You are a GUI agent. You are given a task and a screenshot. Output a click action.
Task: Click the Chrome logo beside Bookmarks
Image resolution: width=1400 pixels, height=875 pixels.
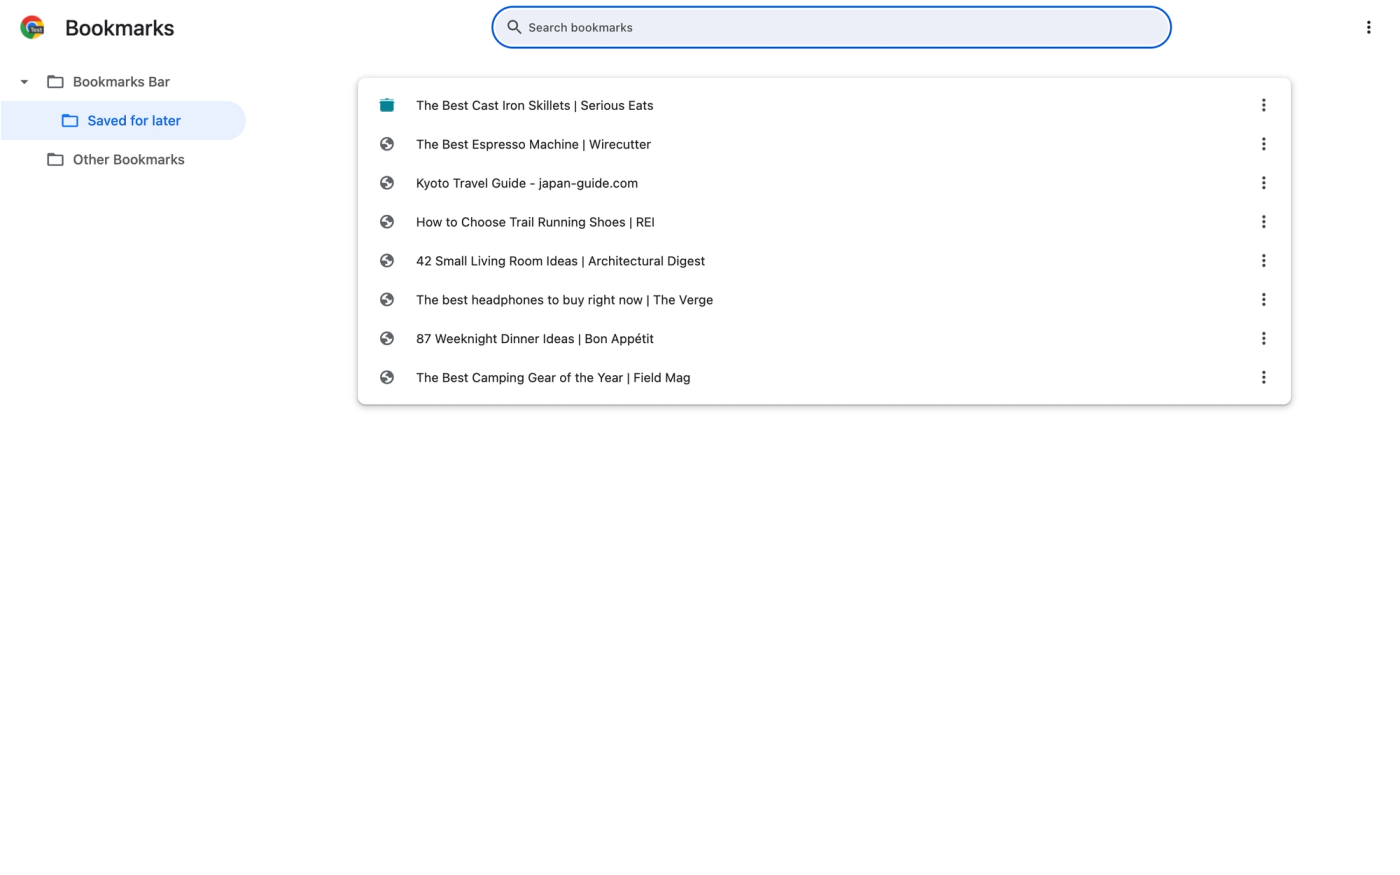point(32,28)
